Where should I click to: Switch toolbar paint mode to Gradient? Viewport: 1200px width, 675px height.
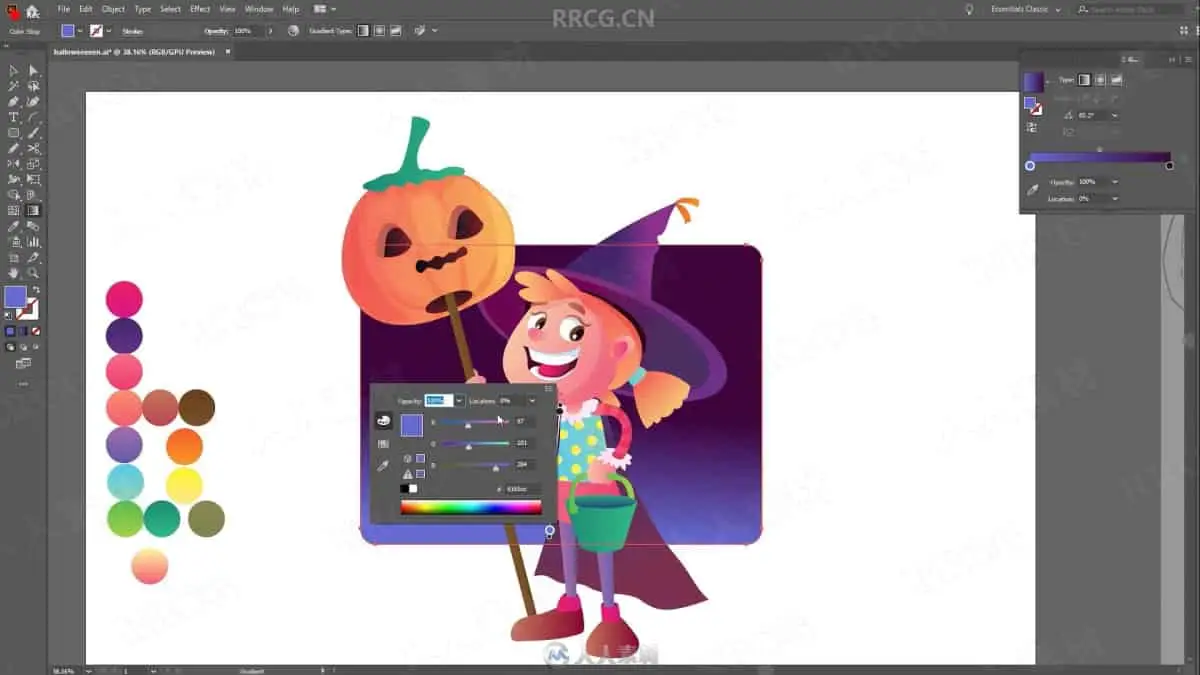point(23,331)
